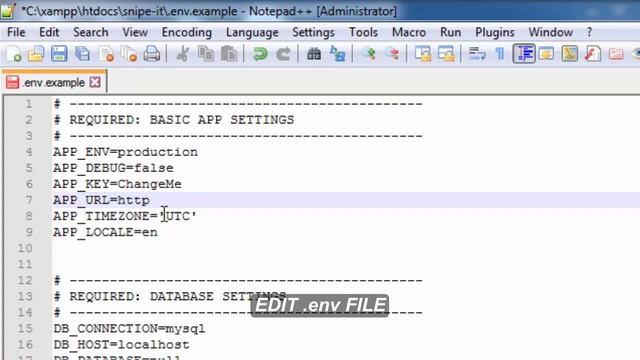Image resolution: width=640 pixels, height=360 pixels.
Task: Click line number 7 in margin
Action: coord(29,200)
